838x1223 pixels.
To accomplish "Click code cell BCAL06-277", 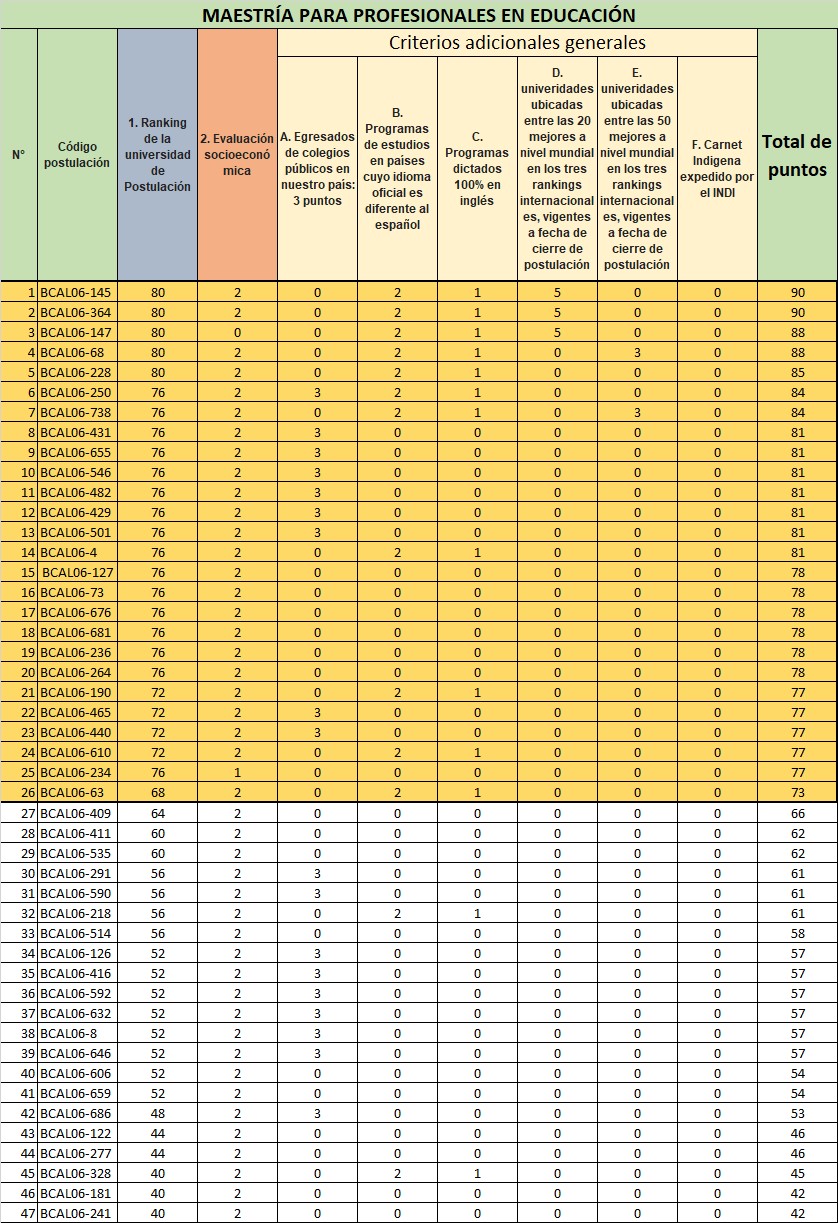I will click(x=77, y=1153).
